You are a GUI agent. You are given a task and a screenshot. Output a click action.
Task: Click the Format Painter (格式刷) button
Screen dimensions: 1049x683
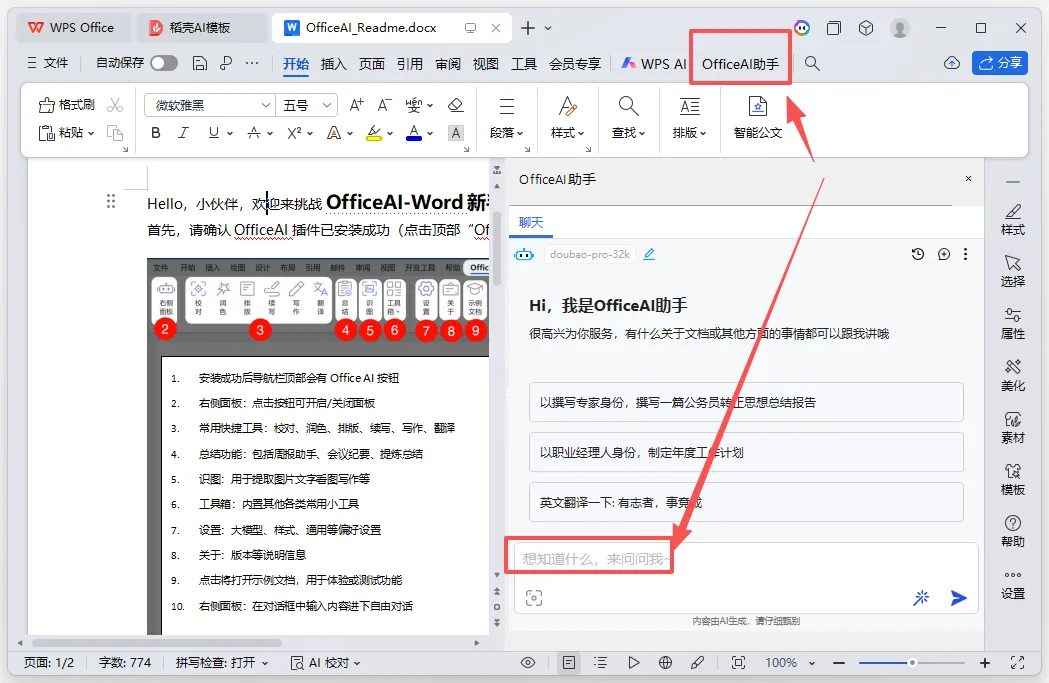point(67,105)
